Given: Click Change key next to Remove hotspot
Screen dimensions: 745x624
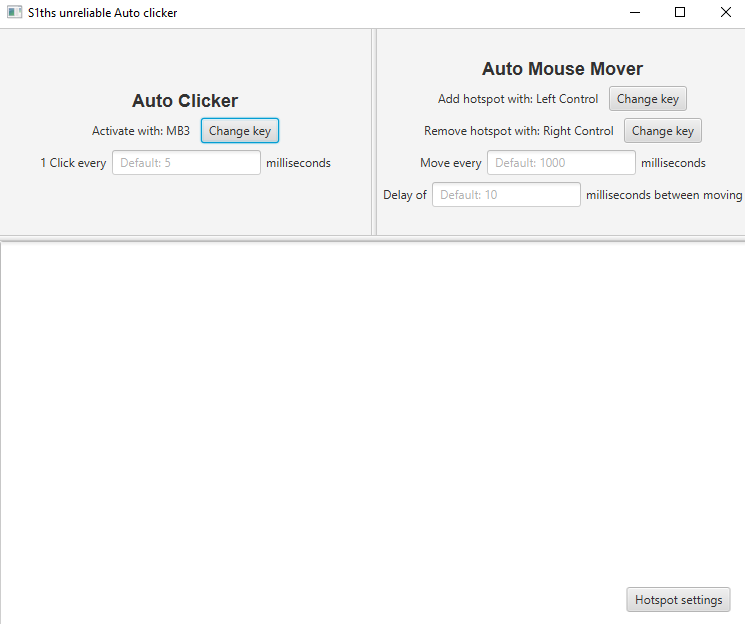Looking at the screenshot, I should (x=663, y=131).
